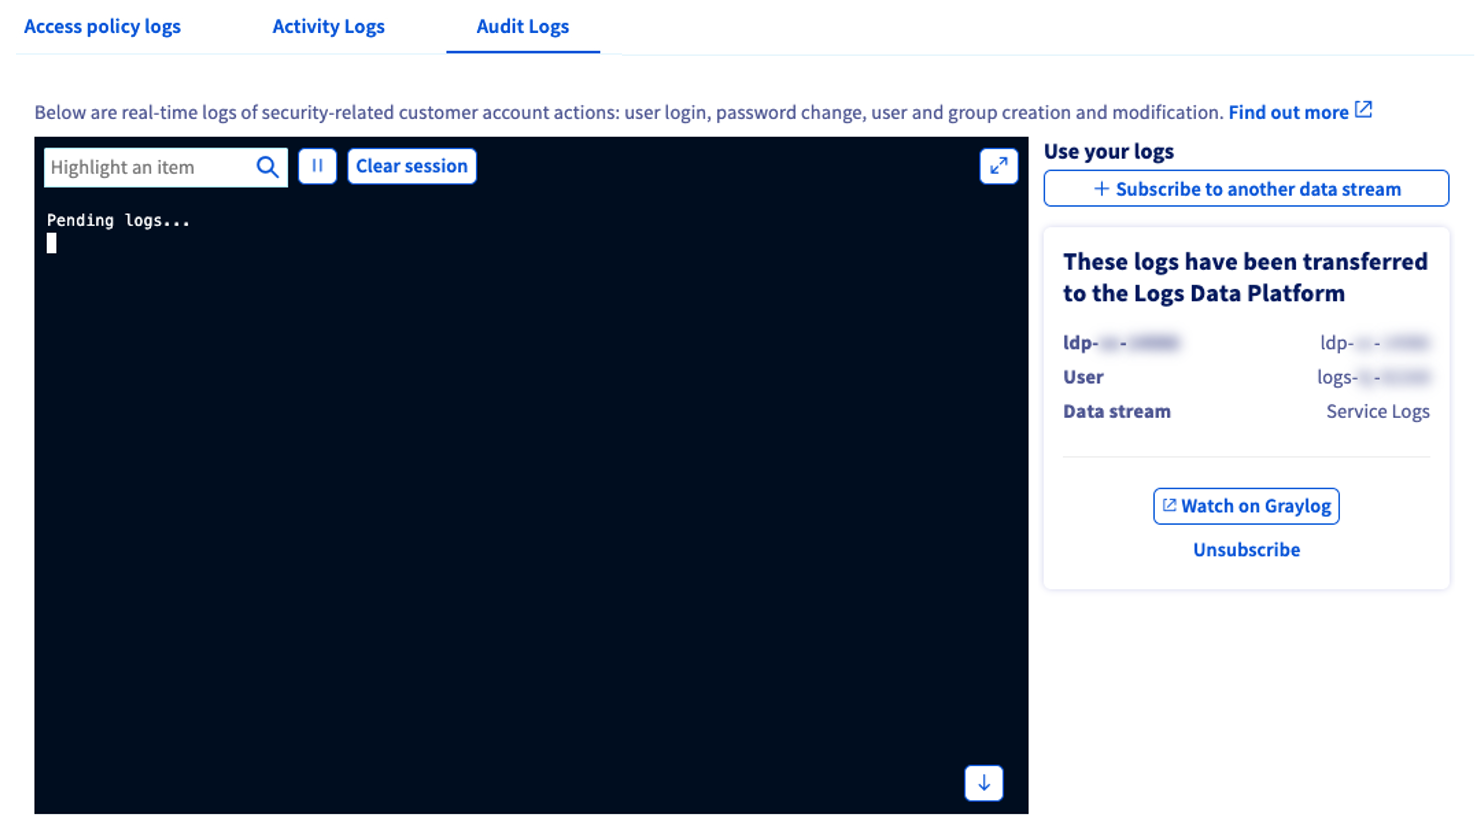This screenshot has width=1475, height=824.
Task: Click the User label in the panel
Action: tap(1083, 377)
